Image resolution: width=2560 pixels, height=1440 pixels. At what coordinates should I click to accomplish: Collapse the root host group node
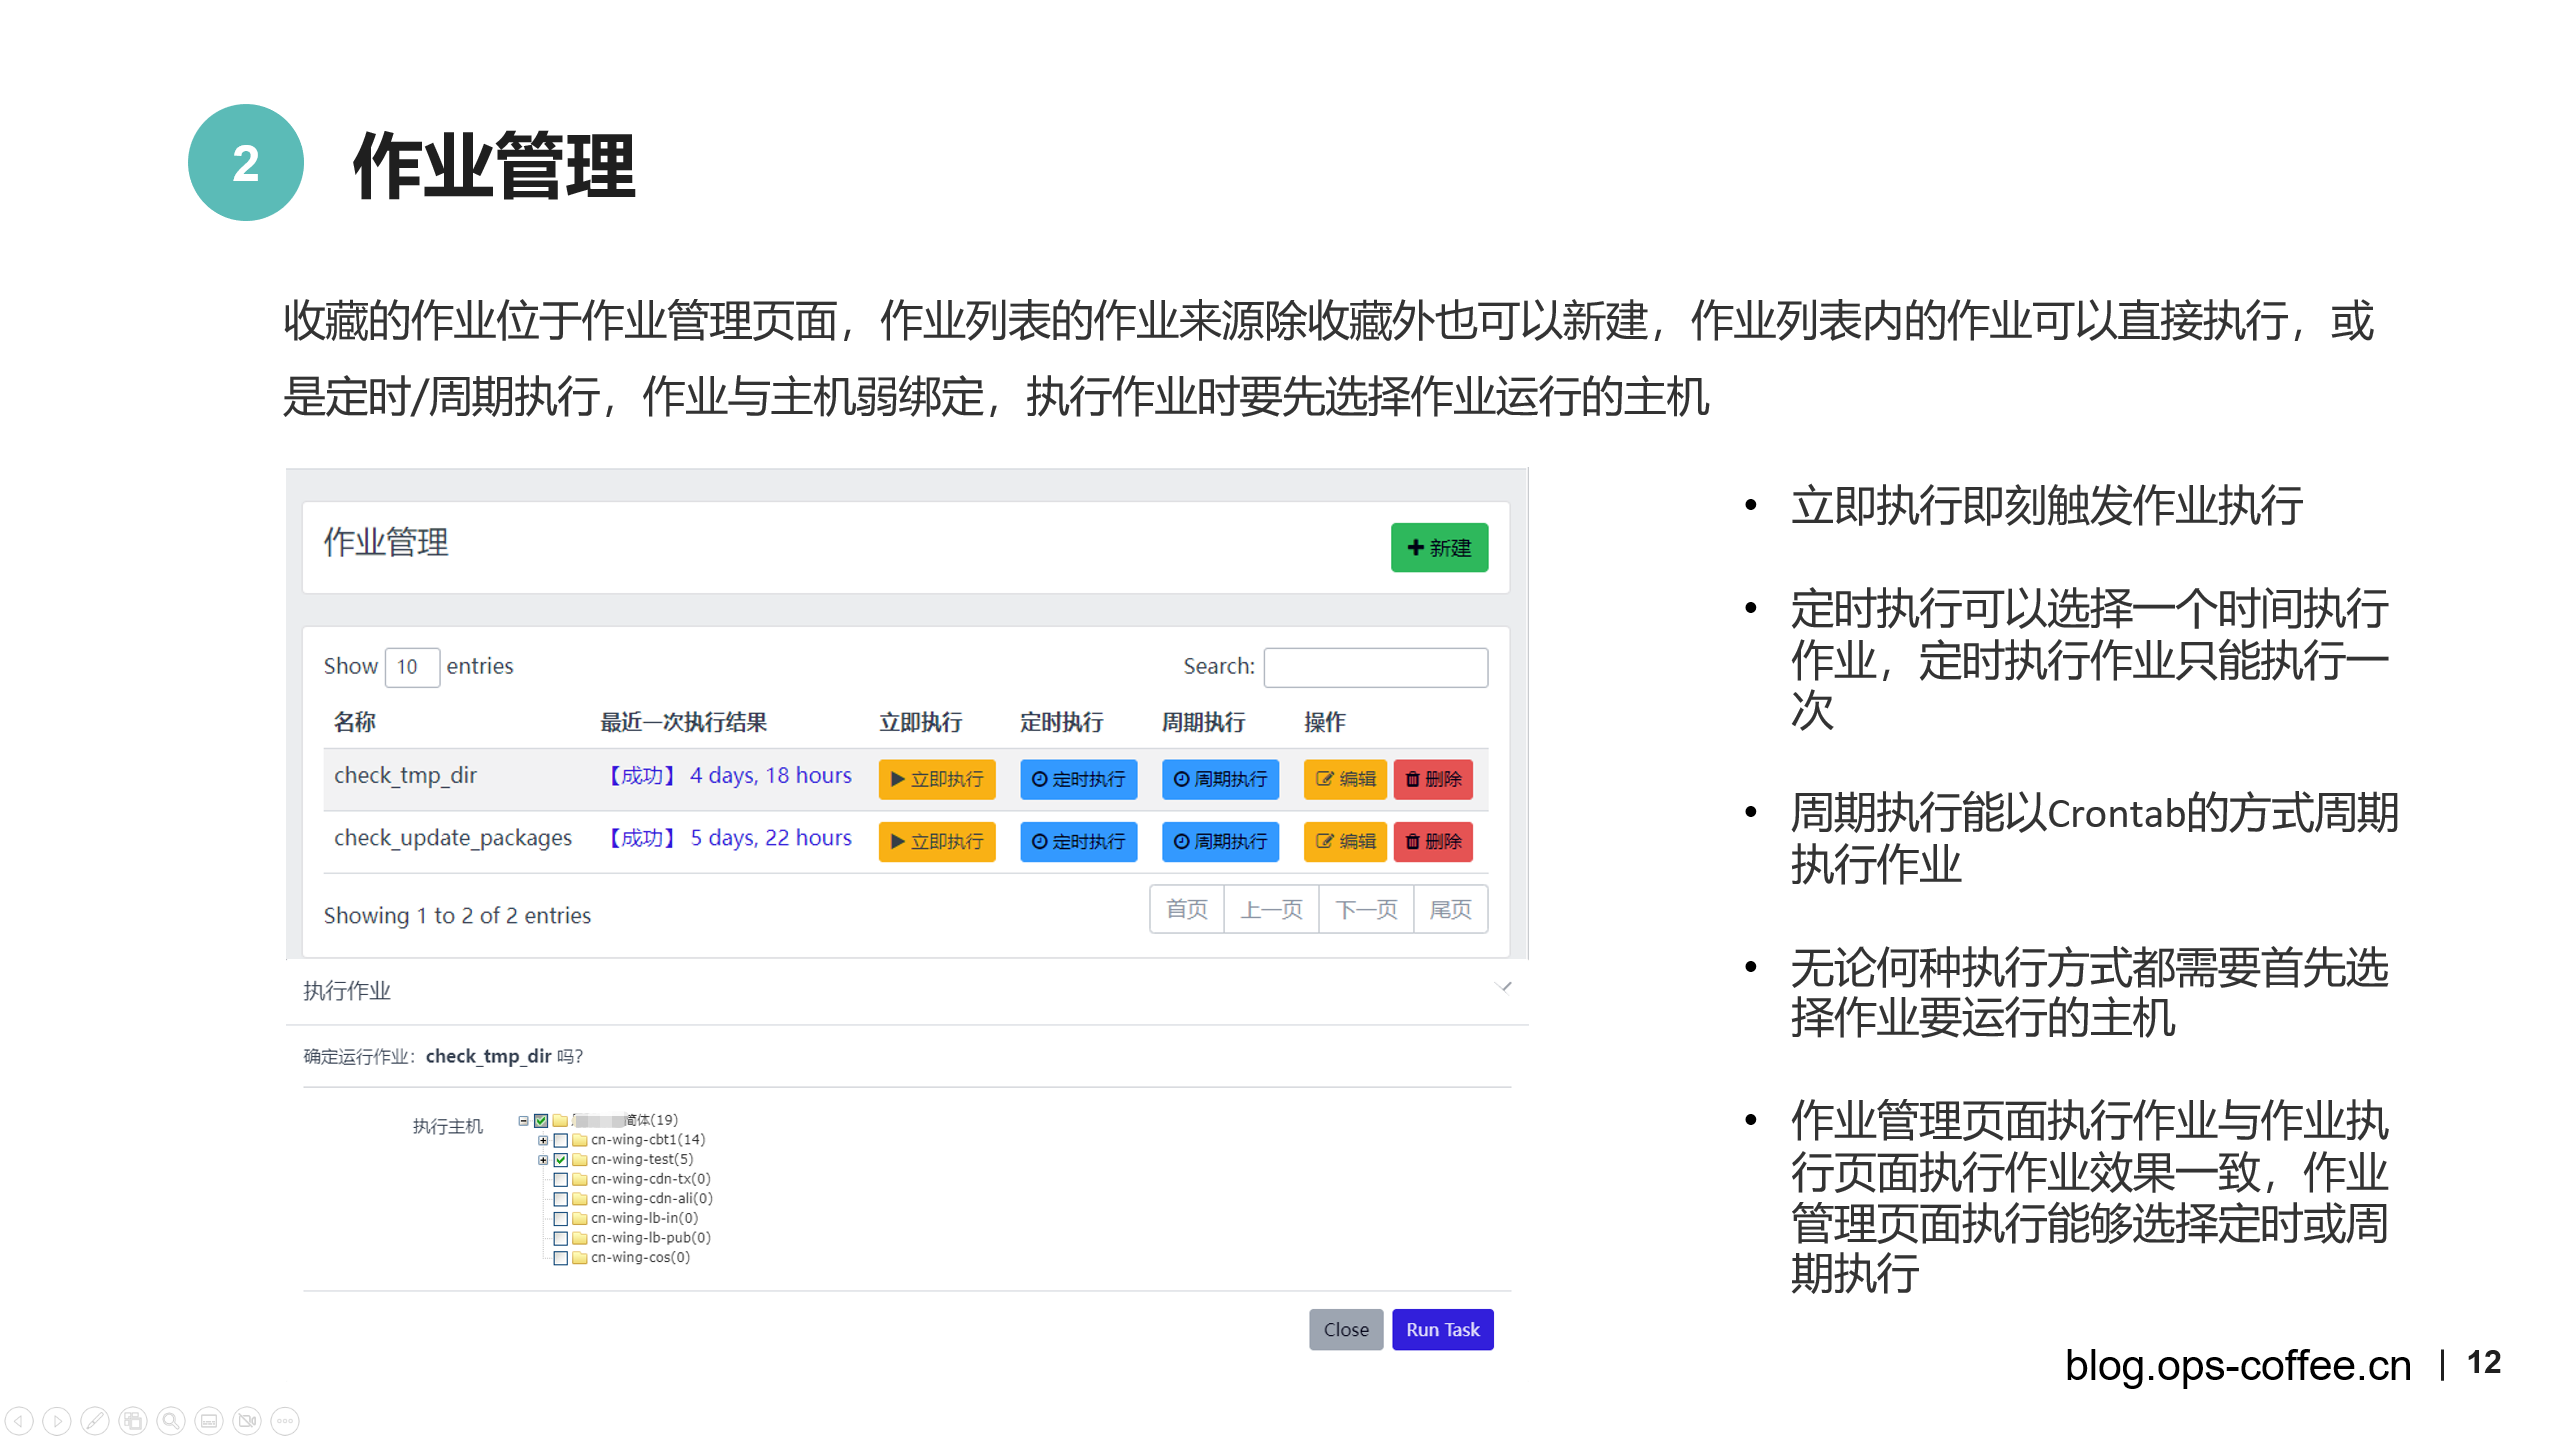pos(523,1121)
